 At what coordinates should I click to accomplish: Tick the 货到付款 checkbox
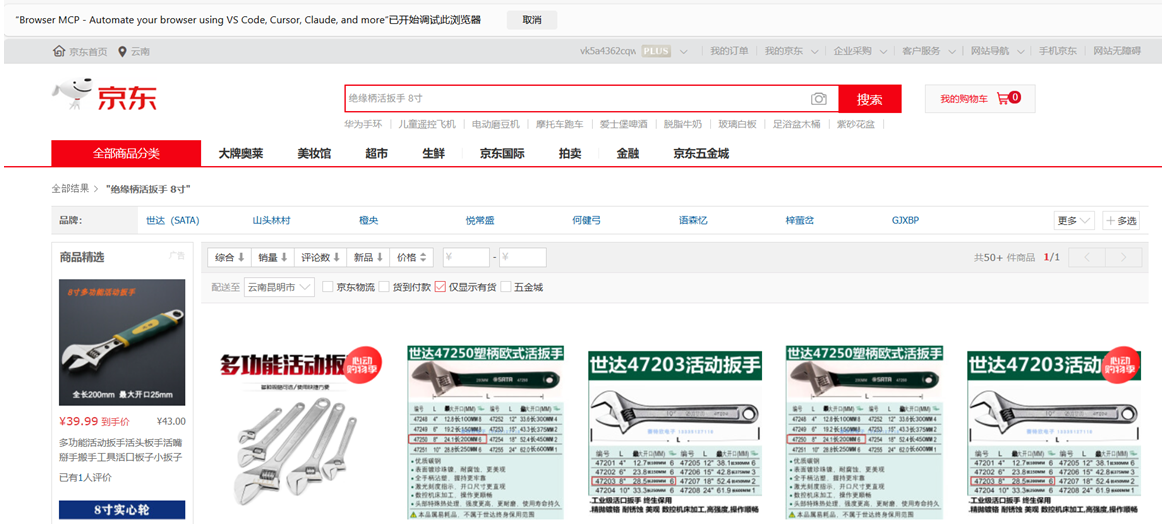(384, 287)
